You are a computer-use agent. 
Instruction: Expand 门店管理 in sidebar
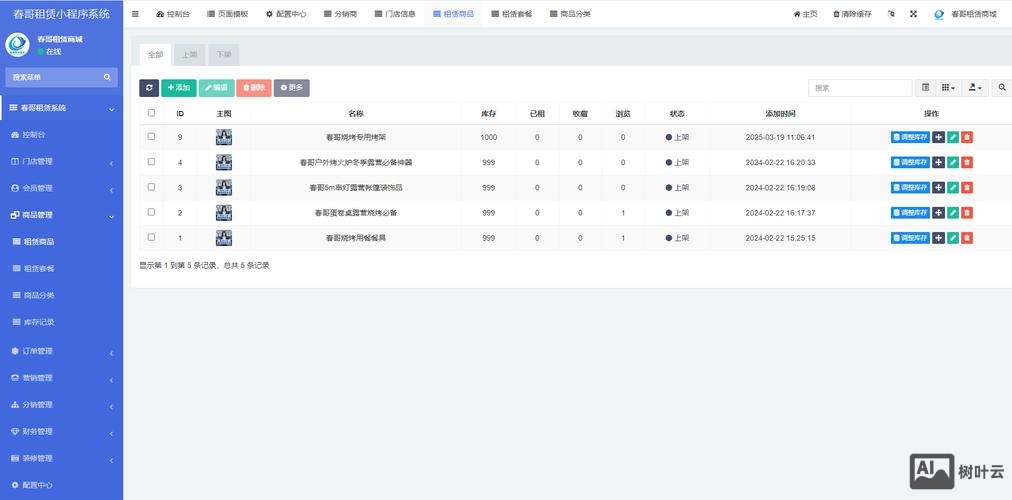(x=61, y=161)
